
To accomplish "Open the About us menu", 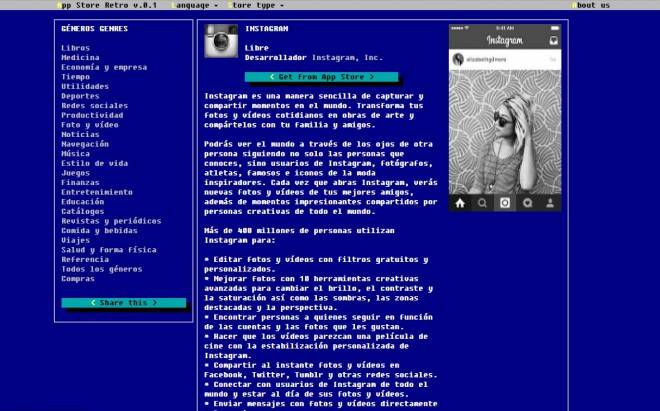I will click(591, 5).
